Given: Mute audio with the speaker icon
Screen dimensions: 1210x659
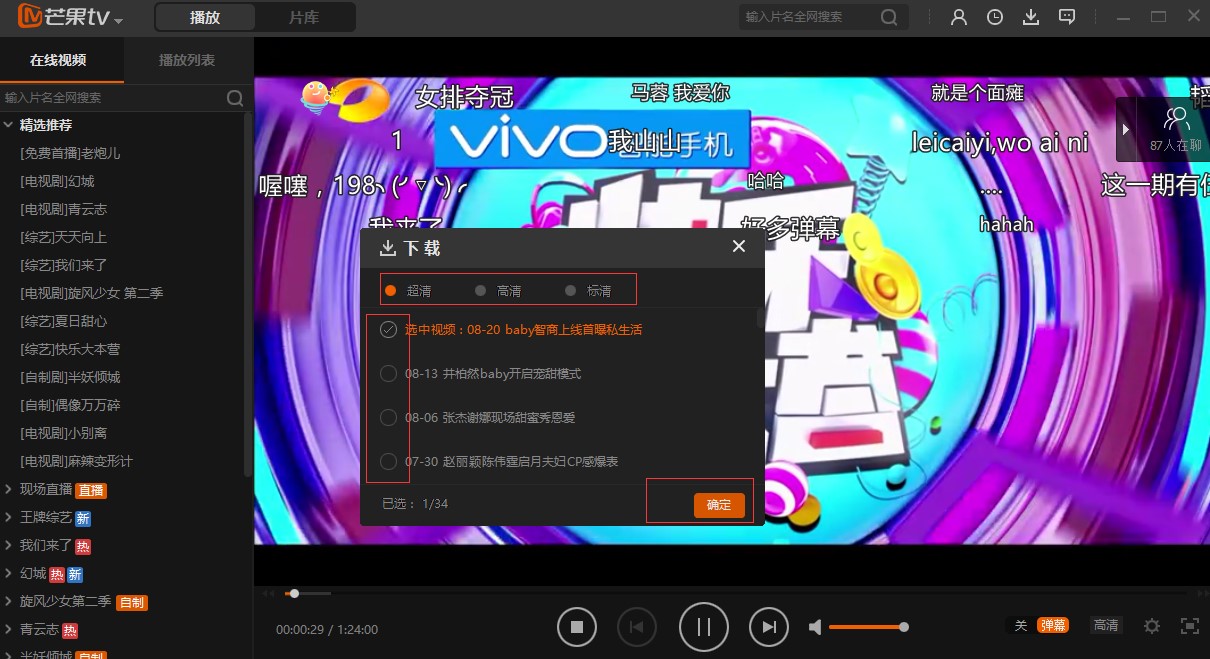Looking at the screenshot, I should 814,626.
